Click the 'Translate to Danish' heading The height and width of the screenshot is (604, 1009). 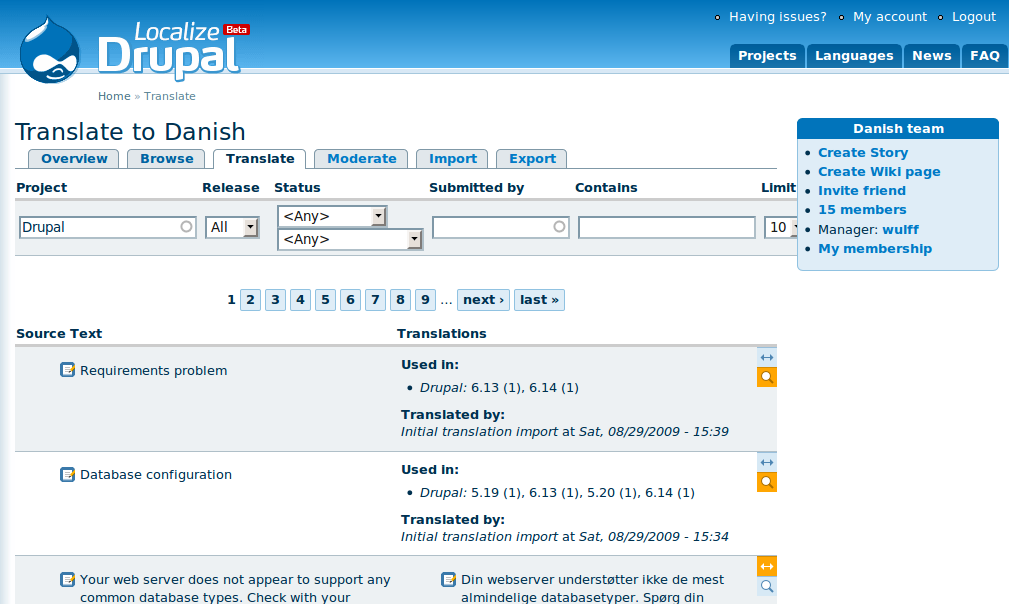tap(130, 132)
